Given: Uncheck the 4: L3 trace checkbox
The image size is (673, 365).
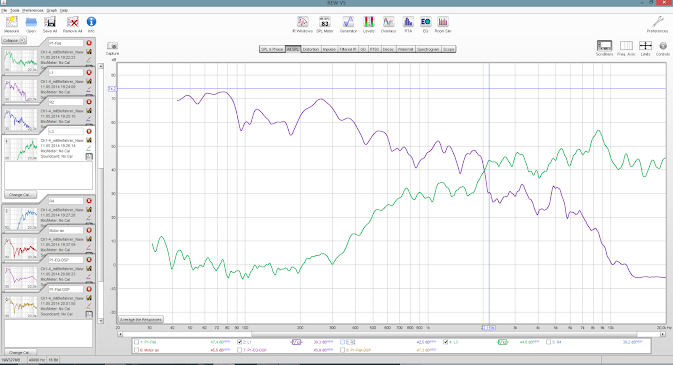Looking at the screenshot, I should click(x=446, y=342).
